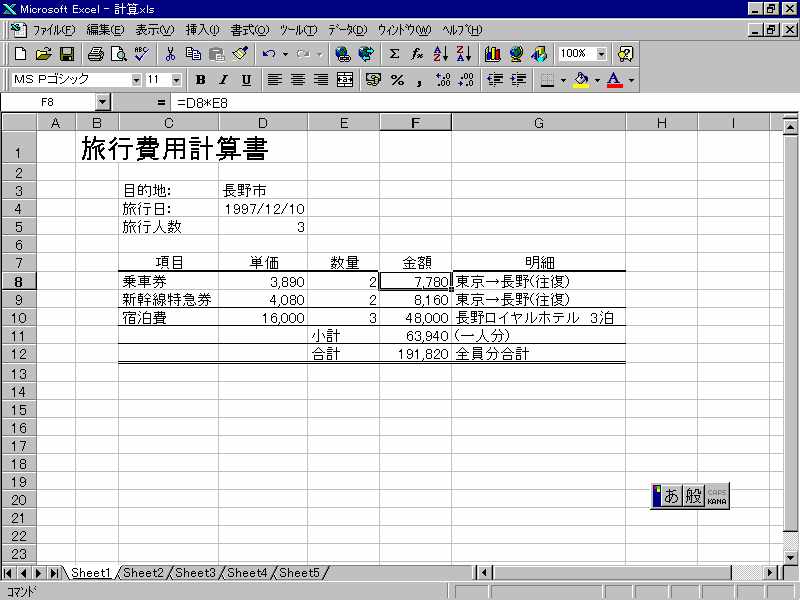The image size is (800, 600).
Task: Apply the yellow fill color bucket
Action: pos(581,80)
